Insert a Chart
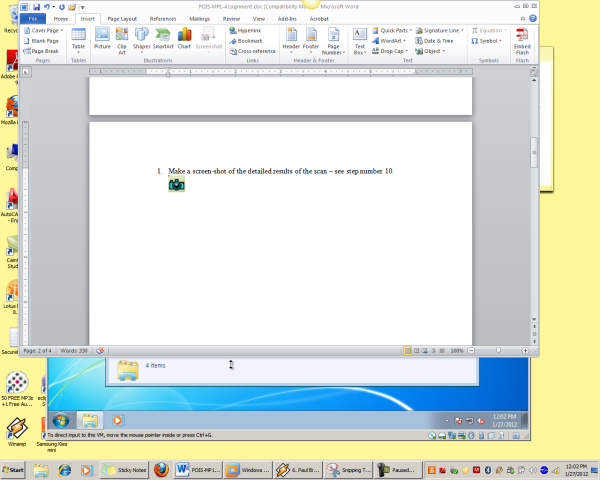The height and width of the screenshot is (480, 600). [184, 39]
